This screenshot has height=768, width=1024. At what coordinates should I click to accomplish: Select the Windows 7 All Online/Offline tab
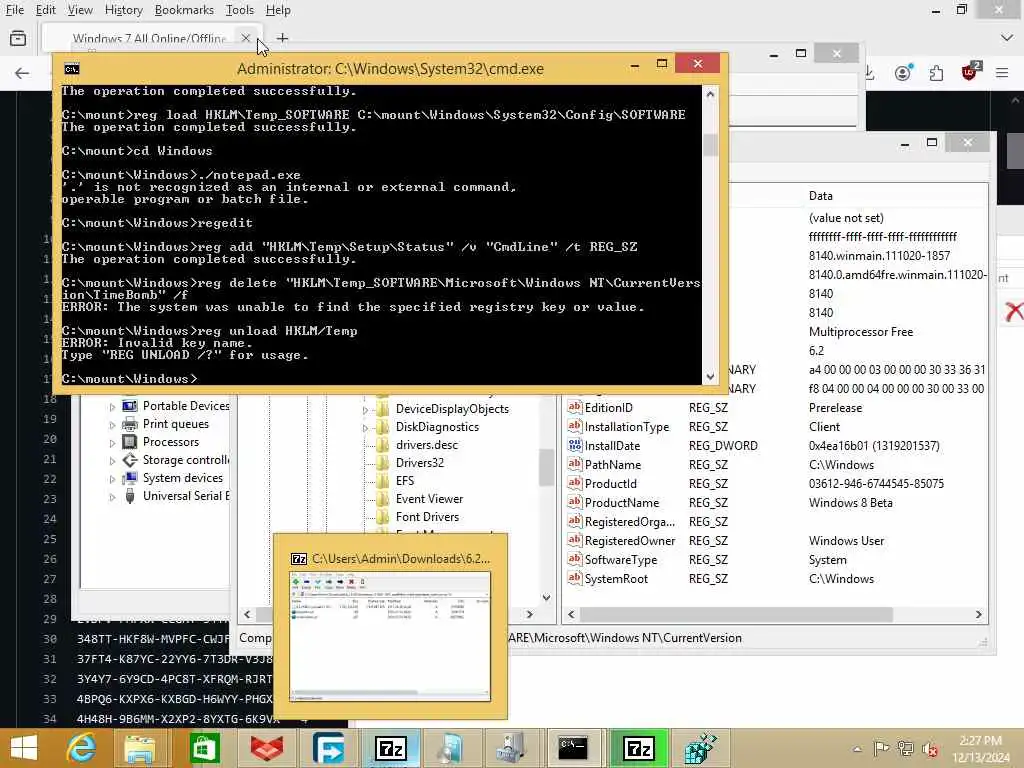[x=150, y=39]
